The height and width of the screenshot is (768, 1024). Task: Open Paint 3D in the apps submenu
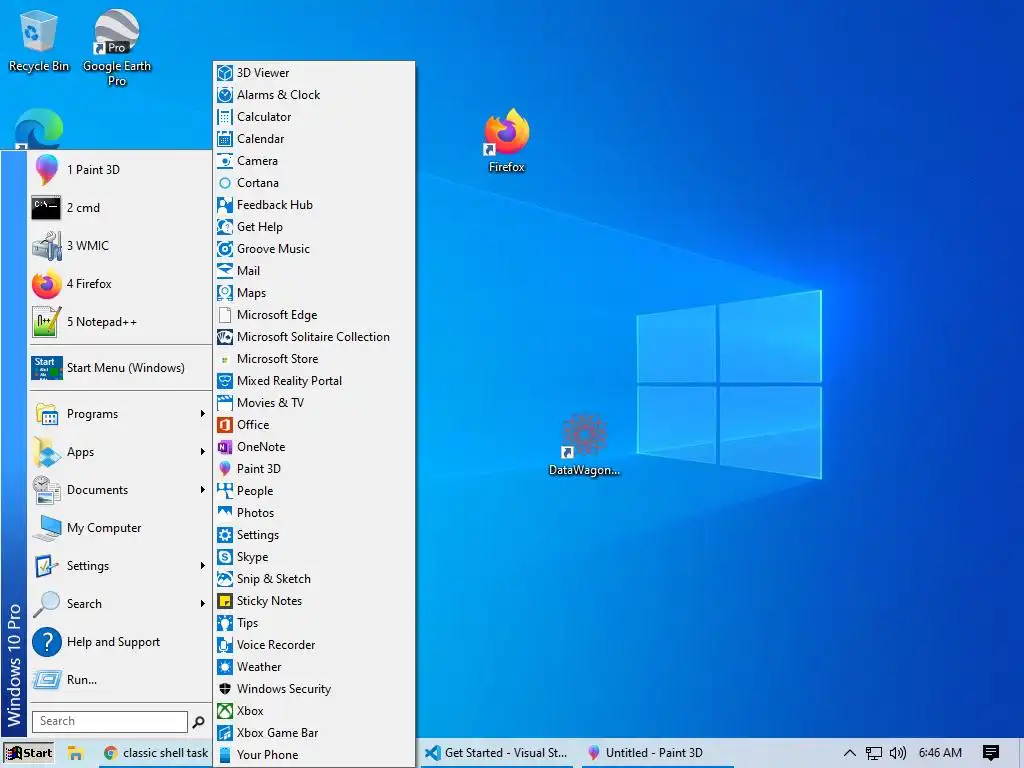click(314, 469)
